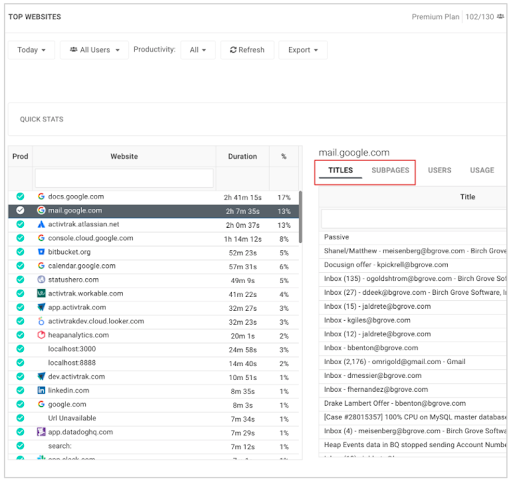The height and width of the screenshot is (480, 512).
Task: Click the Premium Plan label
Action: click(x=435, y=17)
